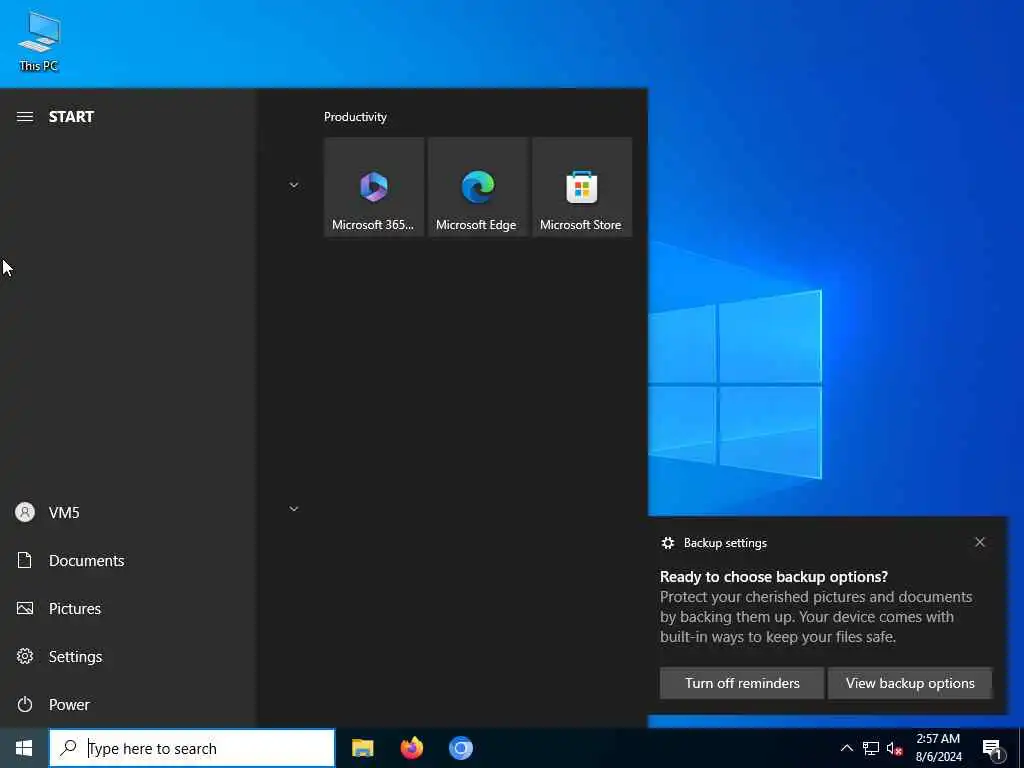
Task: Click the Backup settings gear icon
Action: point(667,543)
